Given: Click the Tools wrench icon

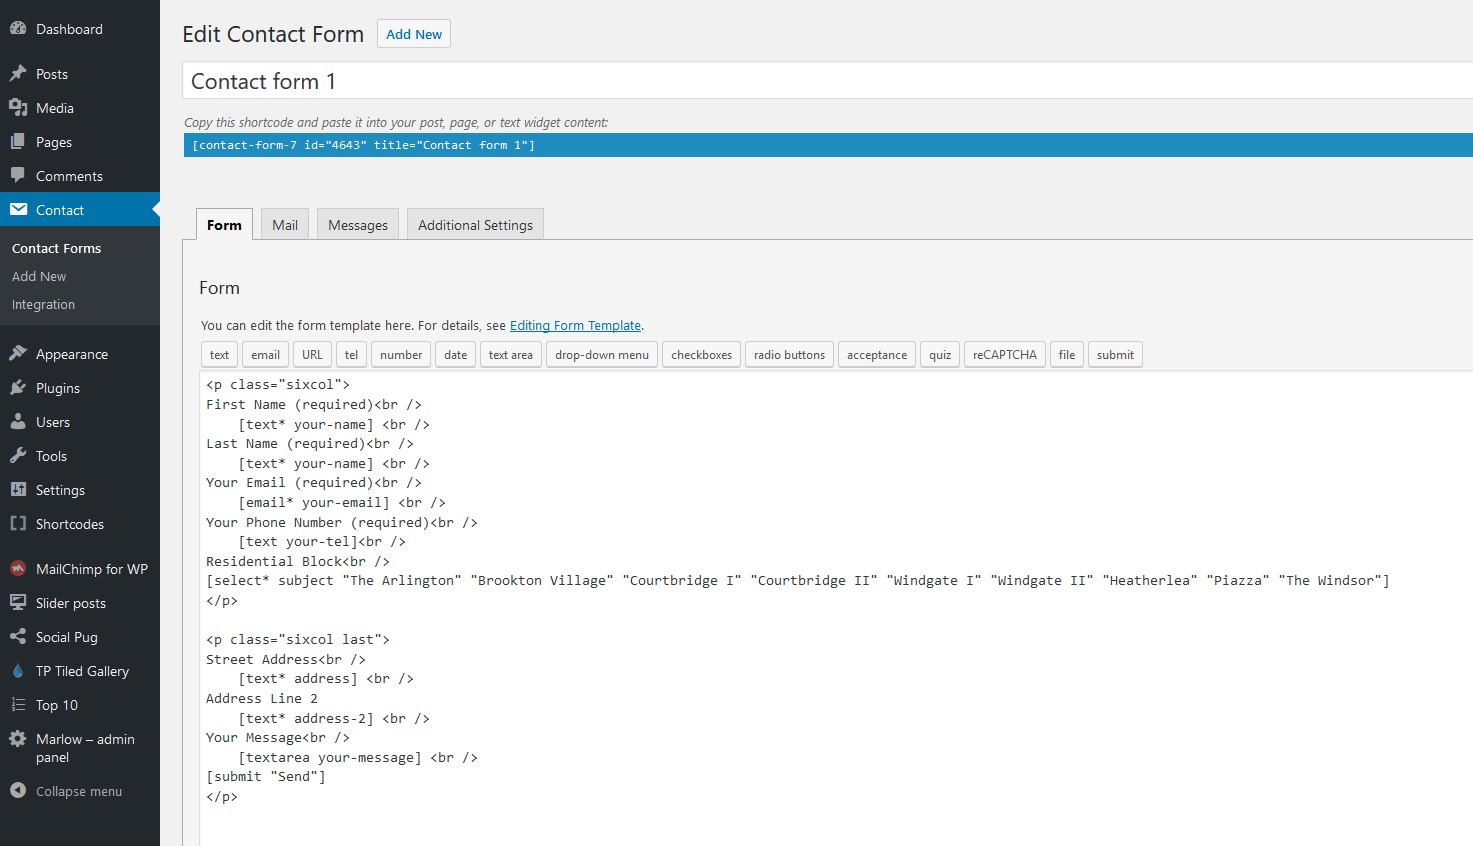Looking at the screenshot, I should (18, 456).
